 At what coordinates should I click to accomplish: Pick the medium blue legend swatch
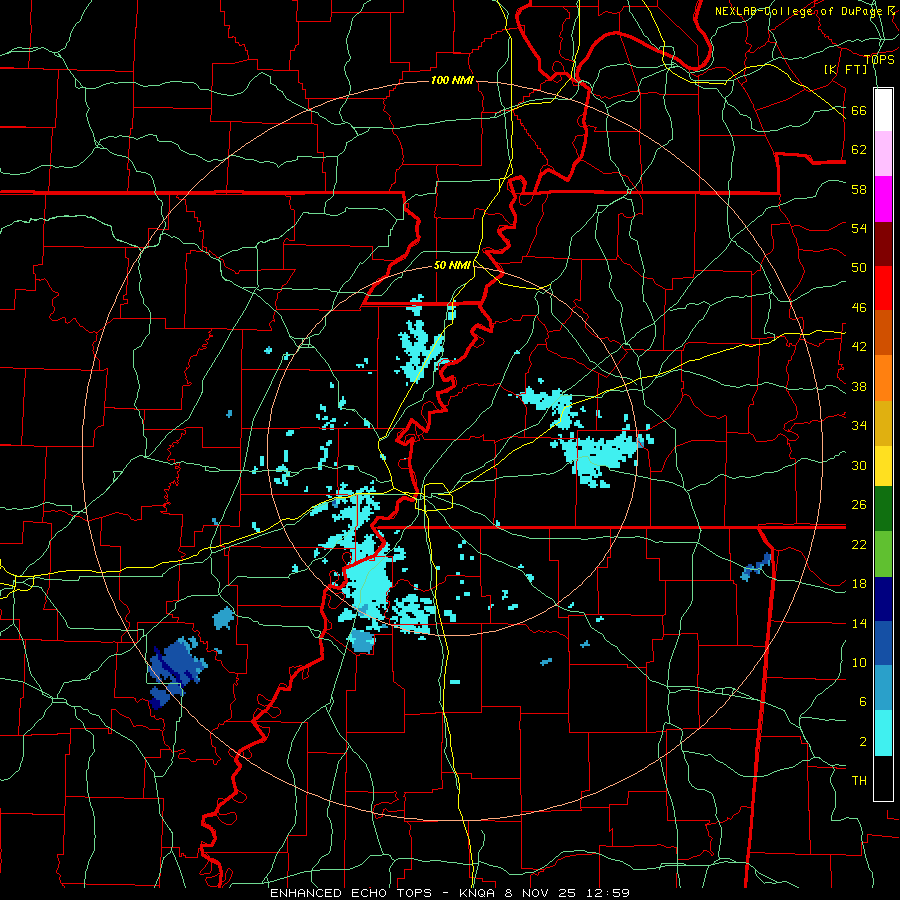coord(883,643)
